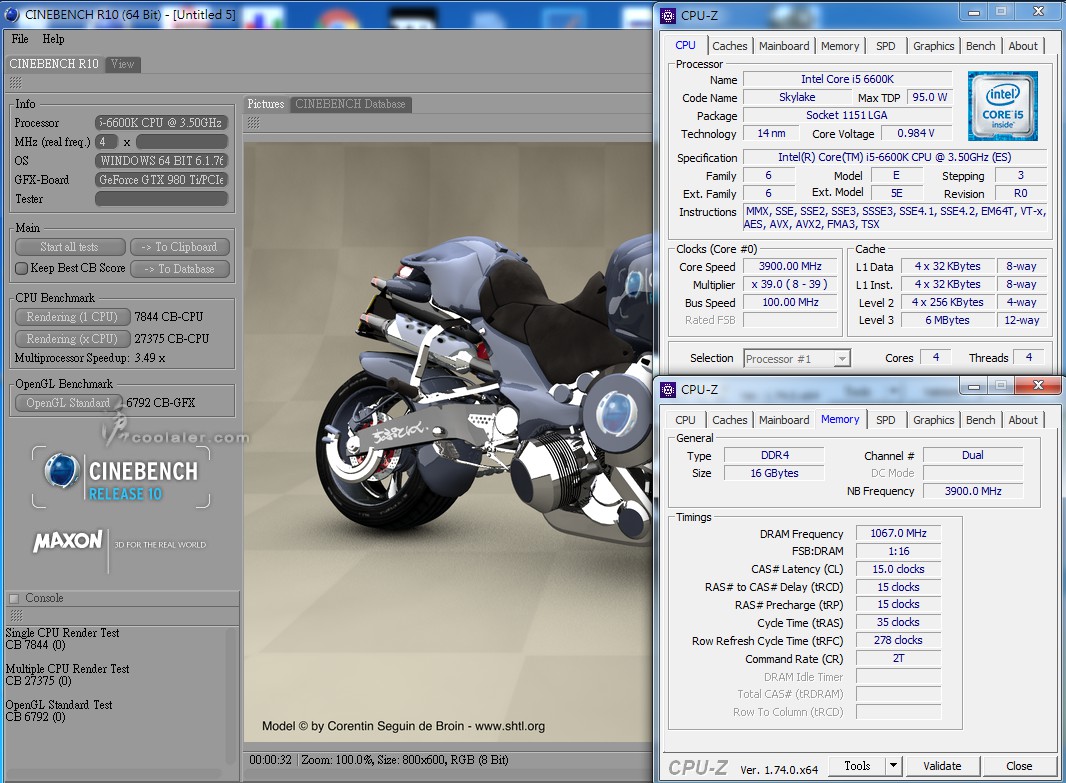Screen dimensions: 1066x783
Task: Click the Start all tests button
Action: pyautogui.click(x=69, y=247)
